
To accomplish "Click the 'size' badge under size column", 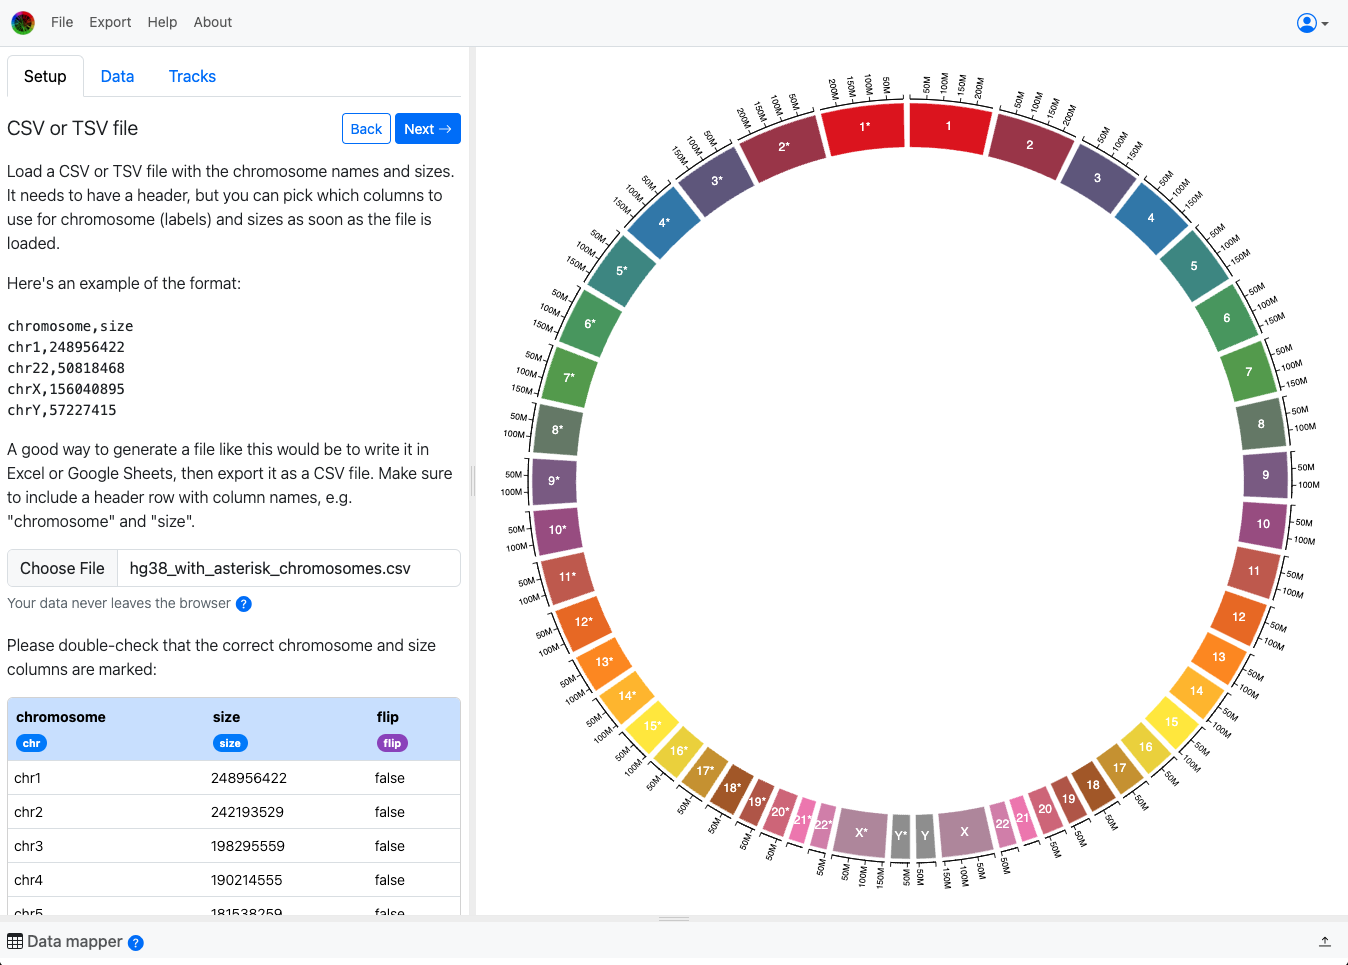I will pyautogui.click(x=230, y=743).
